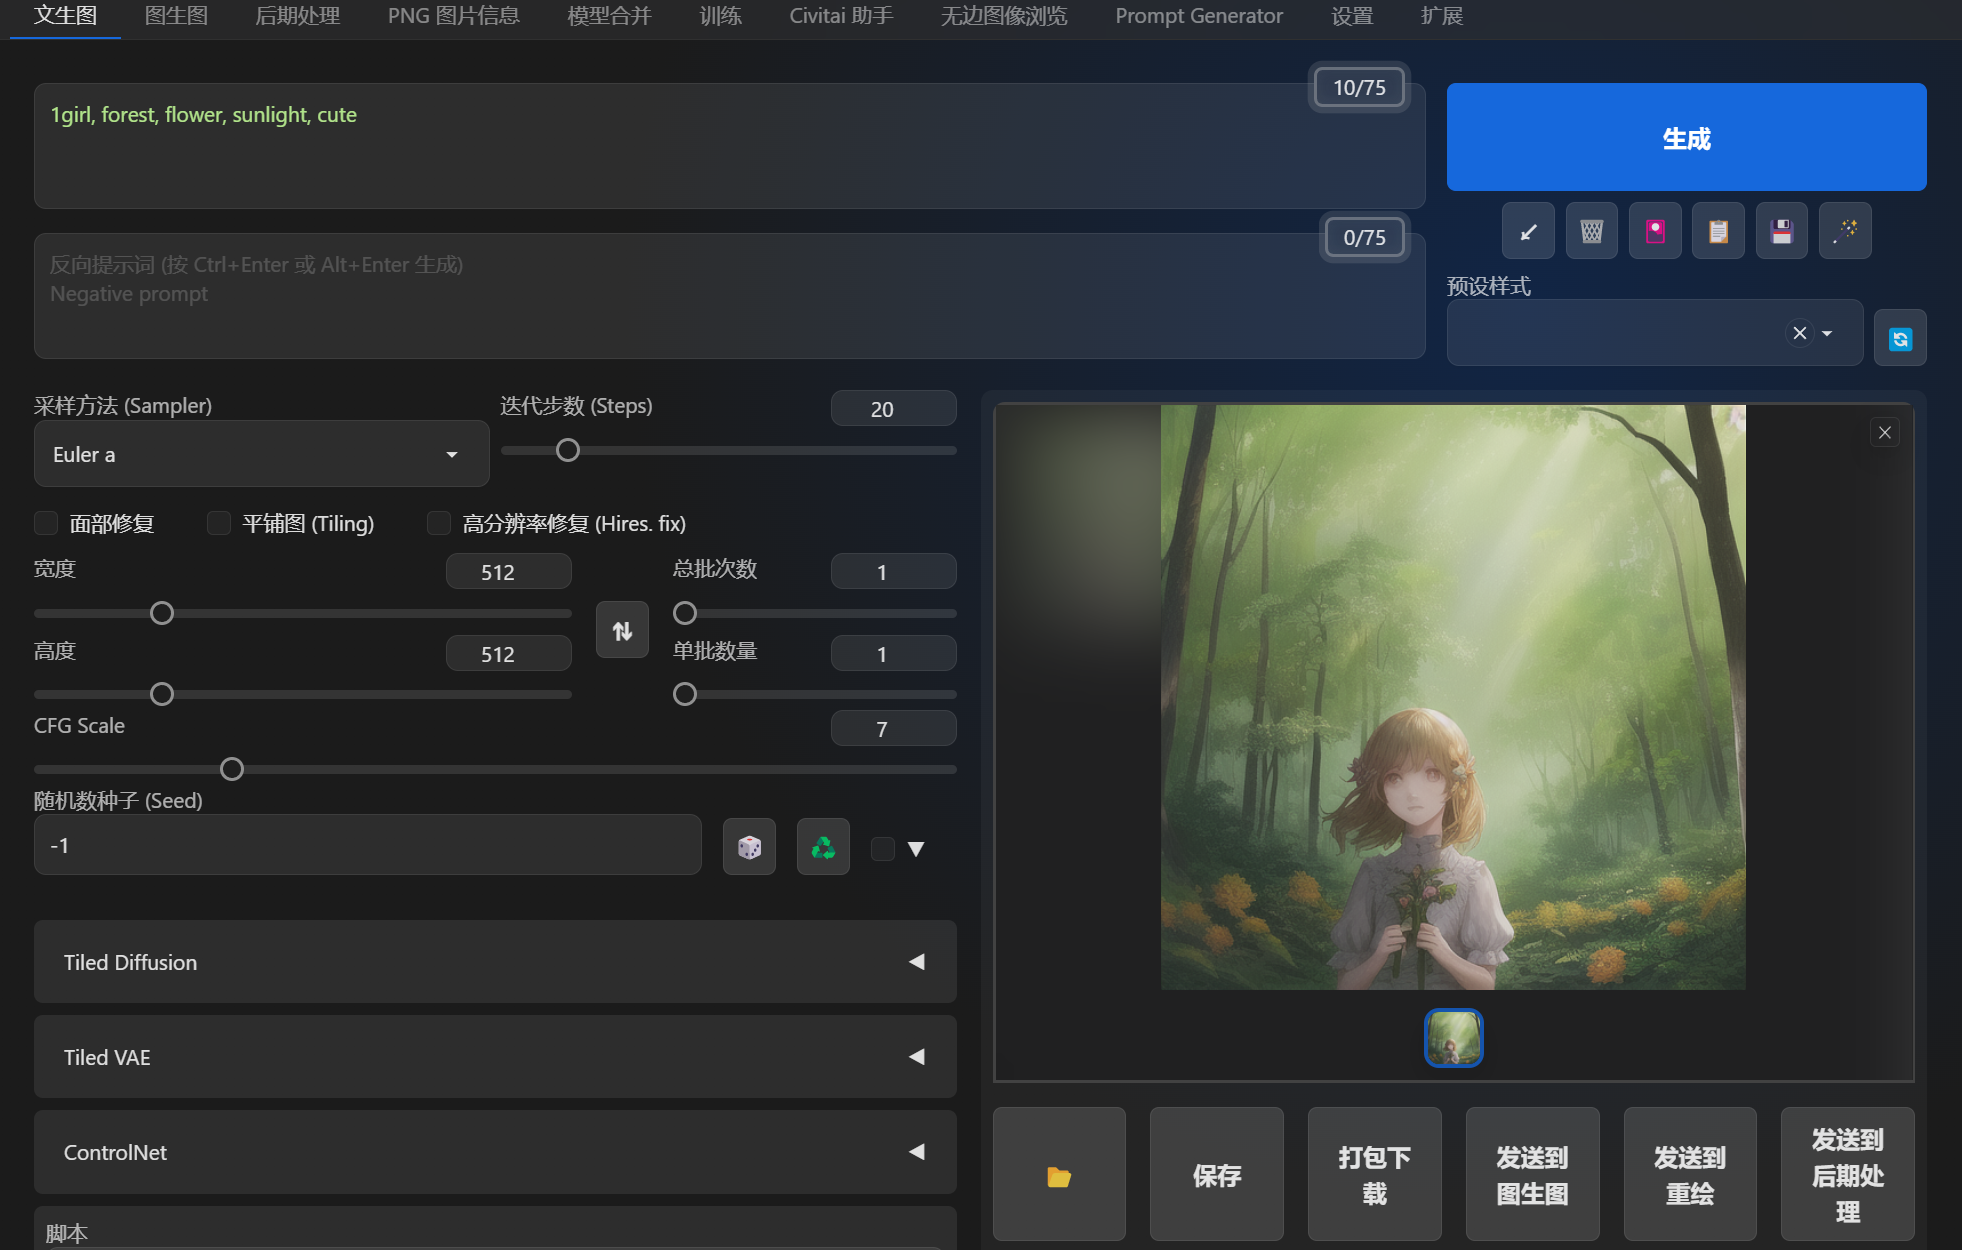1962x1250 pixels.
Task: Open the 训练 tab
Action: click(x=721, y=16)
